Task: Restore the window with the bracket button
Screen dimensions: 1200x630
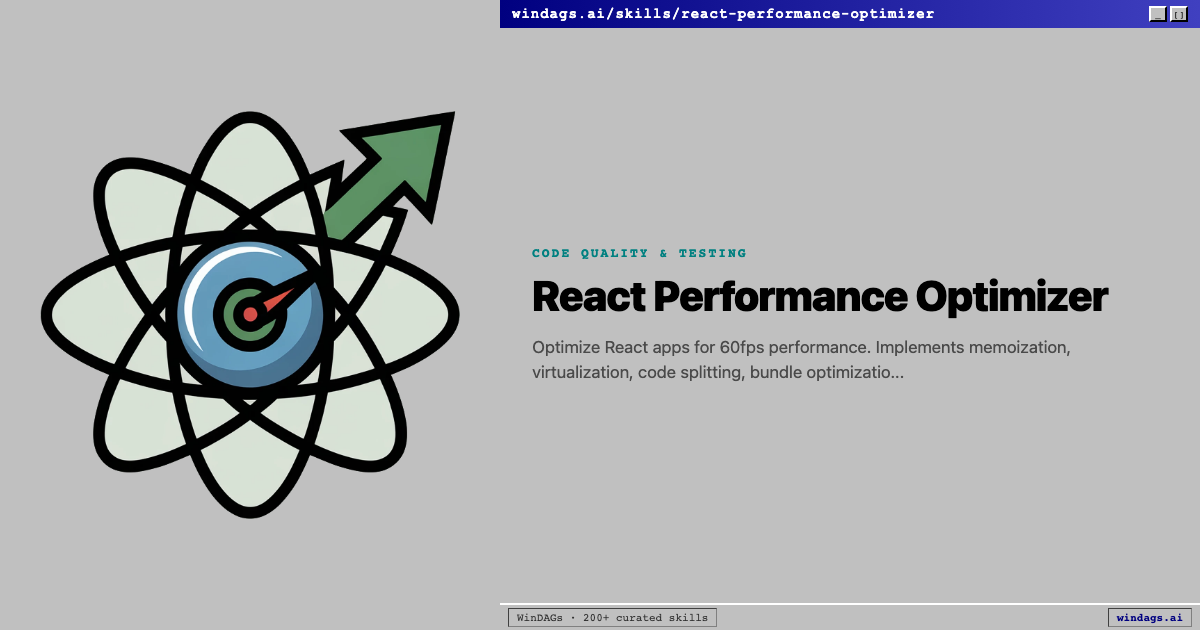Action: (1179, 13)
